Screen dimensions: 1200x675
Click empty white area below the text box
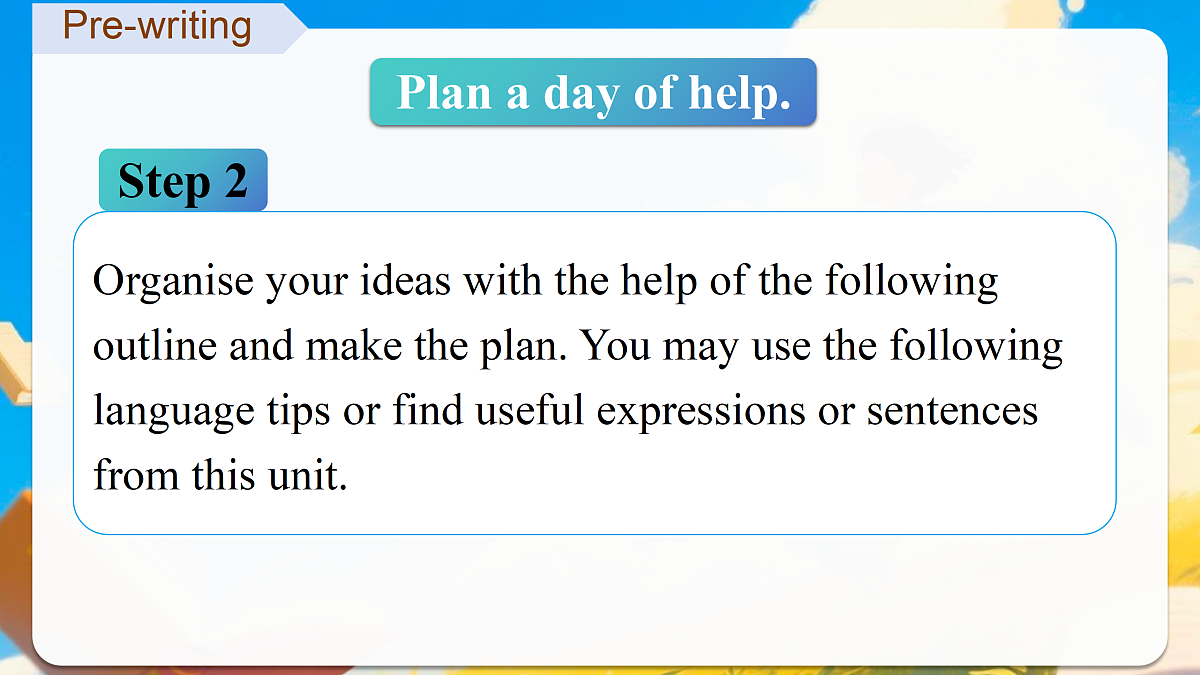[x=600, y=597]
